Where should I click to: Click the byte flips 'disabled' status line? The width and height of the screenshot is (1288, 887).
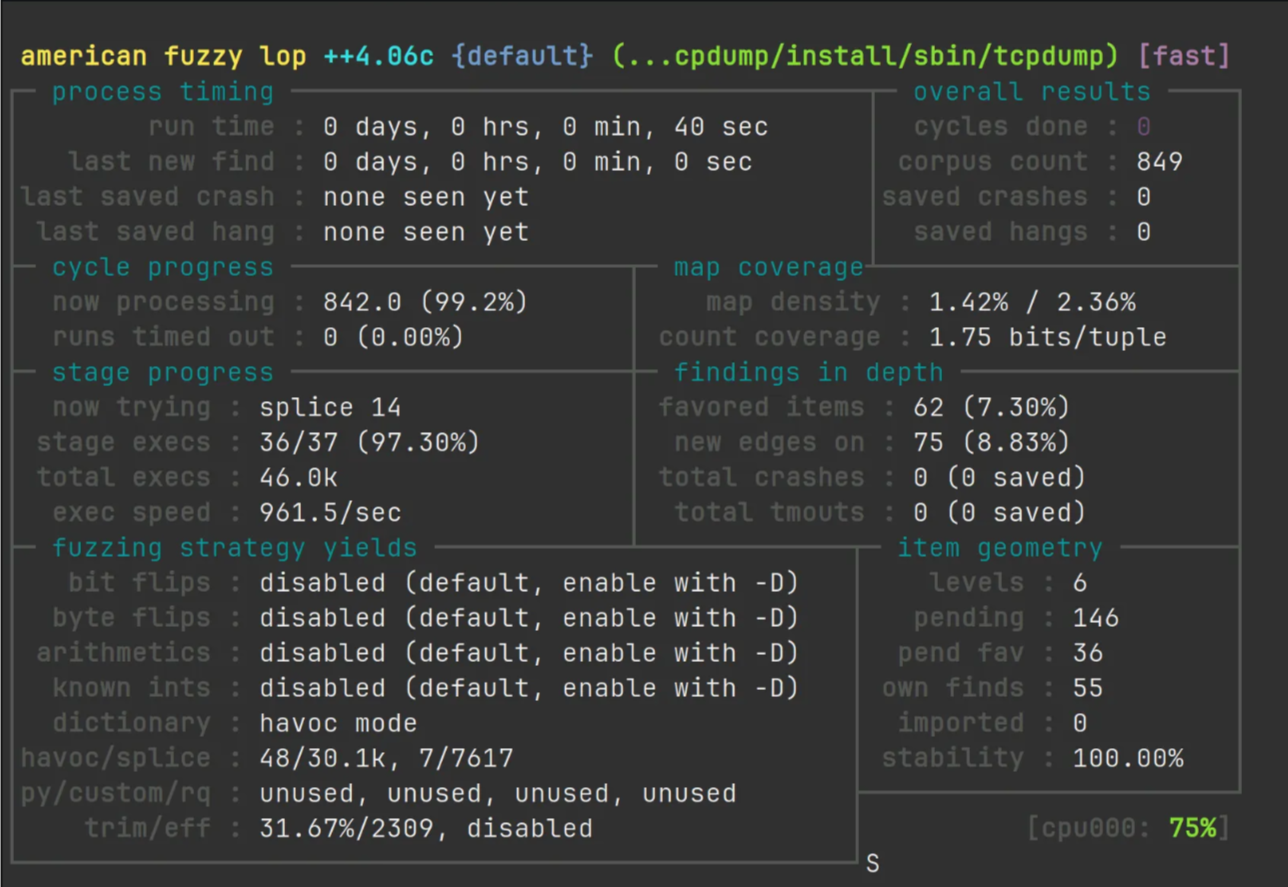click(x=530, y=618)
